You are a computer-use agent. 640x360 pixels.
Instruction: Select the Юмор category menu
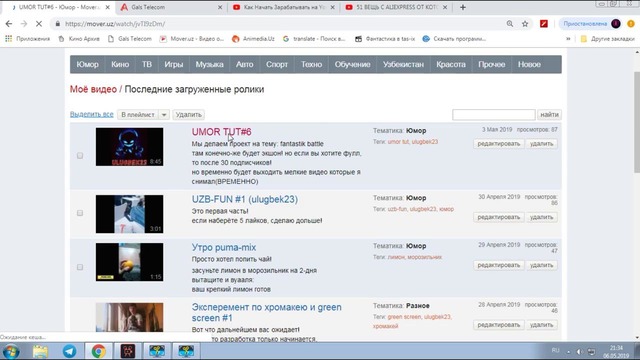(87, 64)
